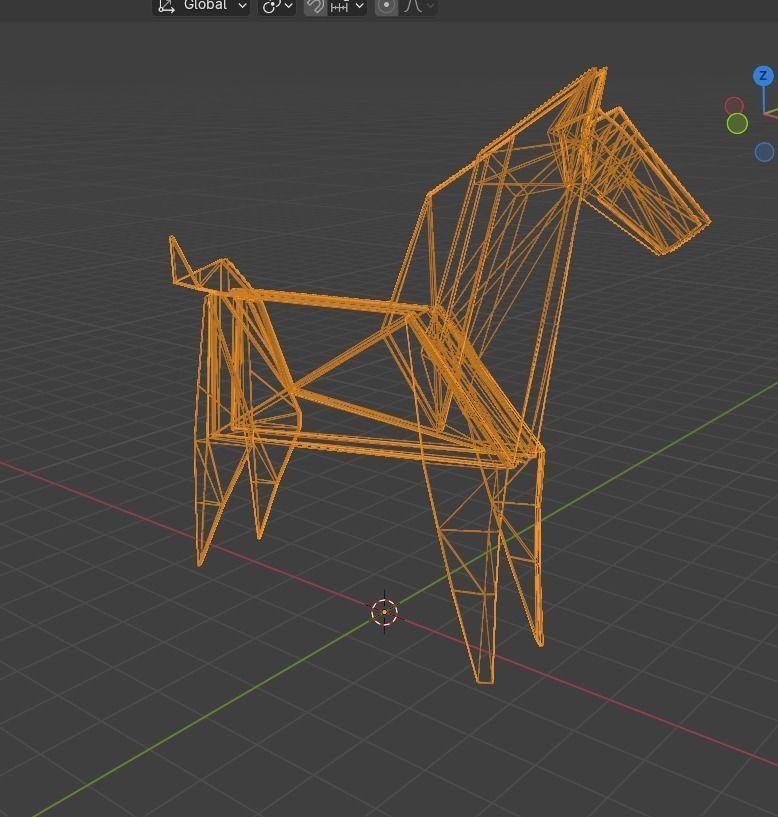Click the wireframe horse tail tip
This screenshot has height=817, width=778.
click(172, 240)
